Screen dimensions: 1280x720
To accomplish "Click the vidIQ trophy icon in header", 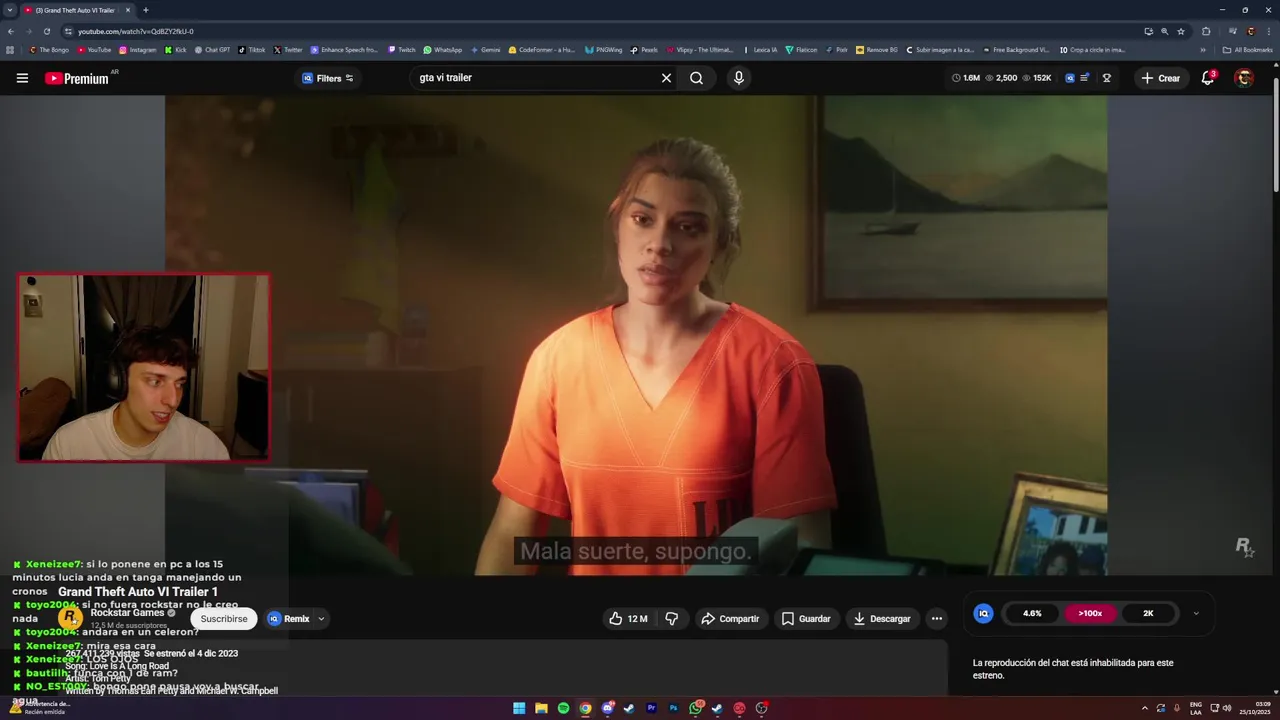I will coord(1106,78).
